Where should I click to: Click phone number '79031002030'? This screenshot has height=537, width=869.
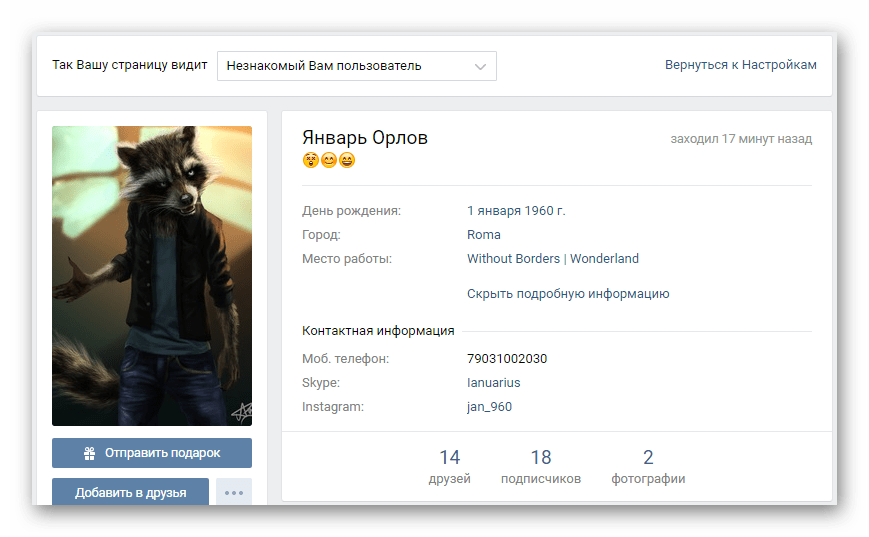coord(507,359)
